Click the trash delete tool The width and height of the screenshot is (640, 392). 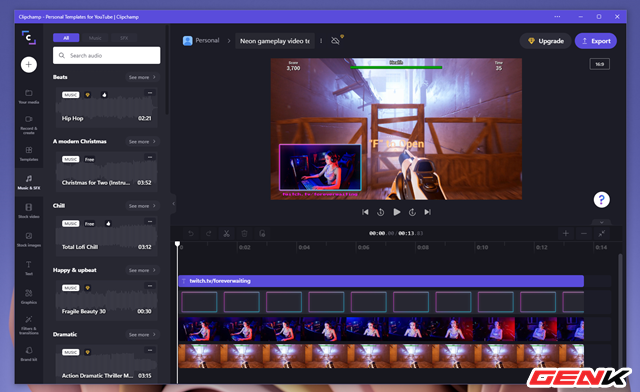click(x=244, y=234)
